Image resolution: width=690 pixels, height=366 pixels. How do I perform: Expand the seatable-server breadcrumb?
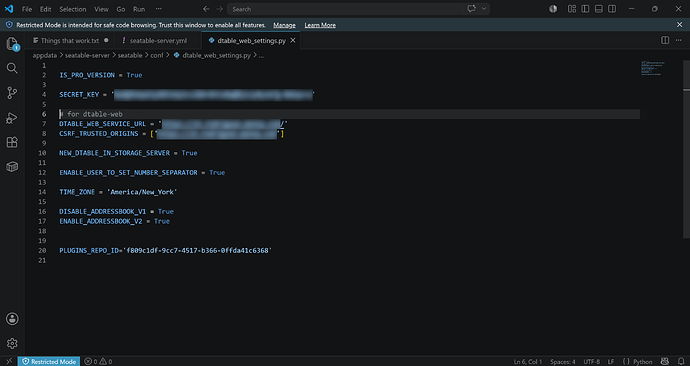click(x=87, y=55)
